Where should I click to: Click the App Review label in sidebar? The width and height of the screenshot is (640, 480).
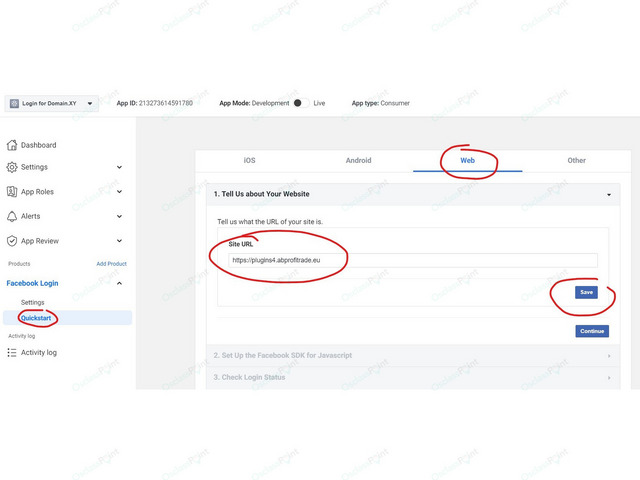[40, 241]
